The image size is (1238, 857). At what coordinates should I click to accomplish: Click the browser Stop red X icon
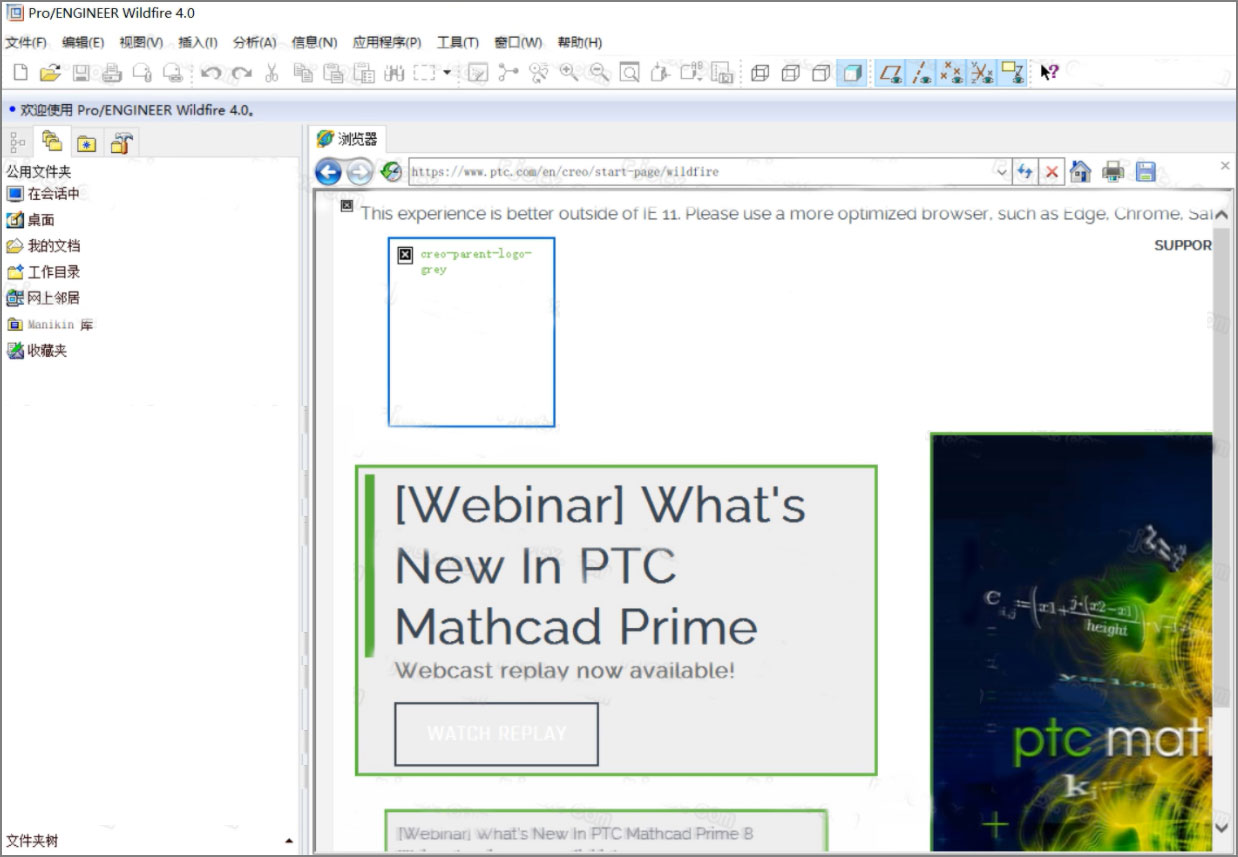[x=1051, y=172]
